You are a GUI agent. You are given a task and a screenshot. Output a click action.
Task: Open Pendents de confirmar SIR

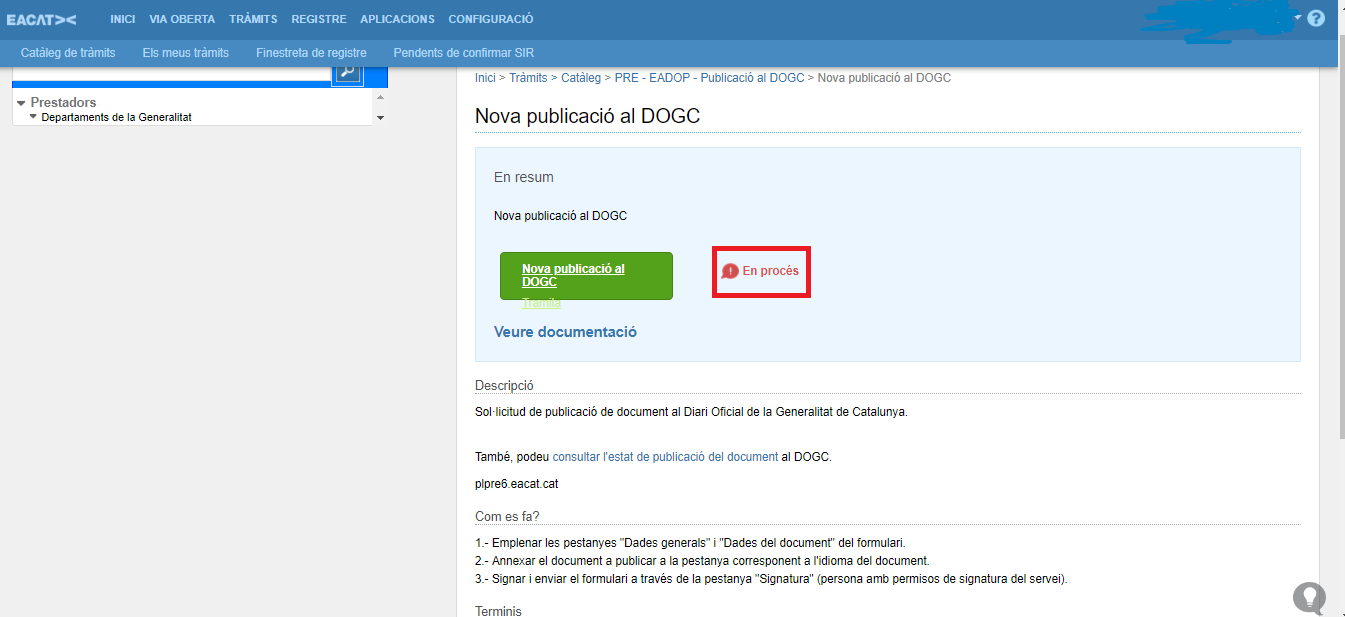(470, 53)
